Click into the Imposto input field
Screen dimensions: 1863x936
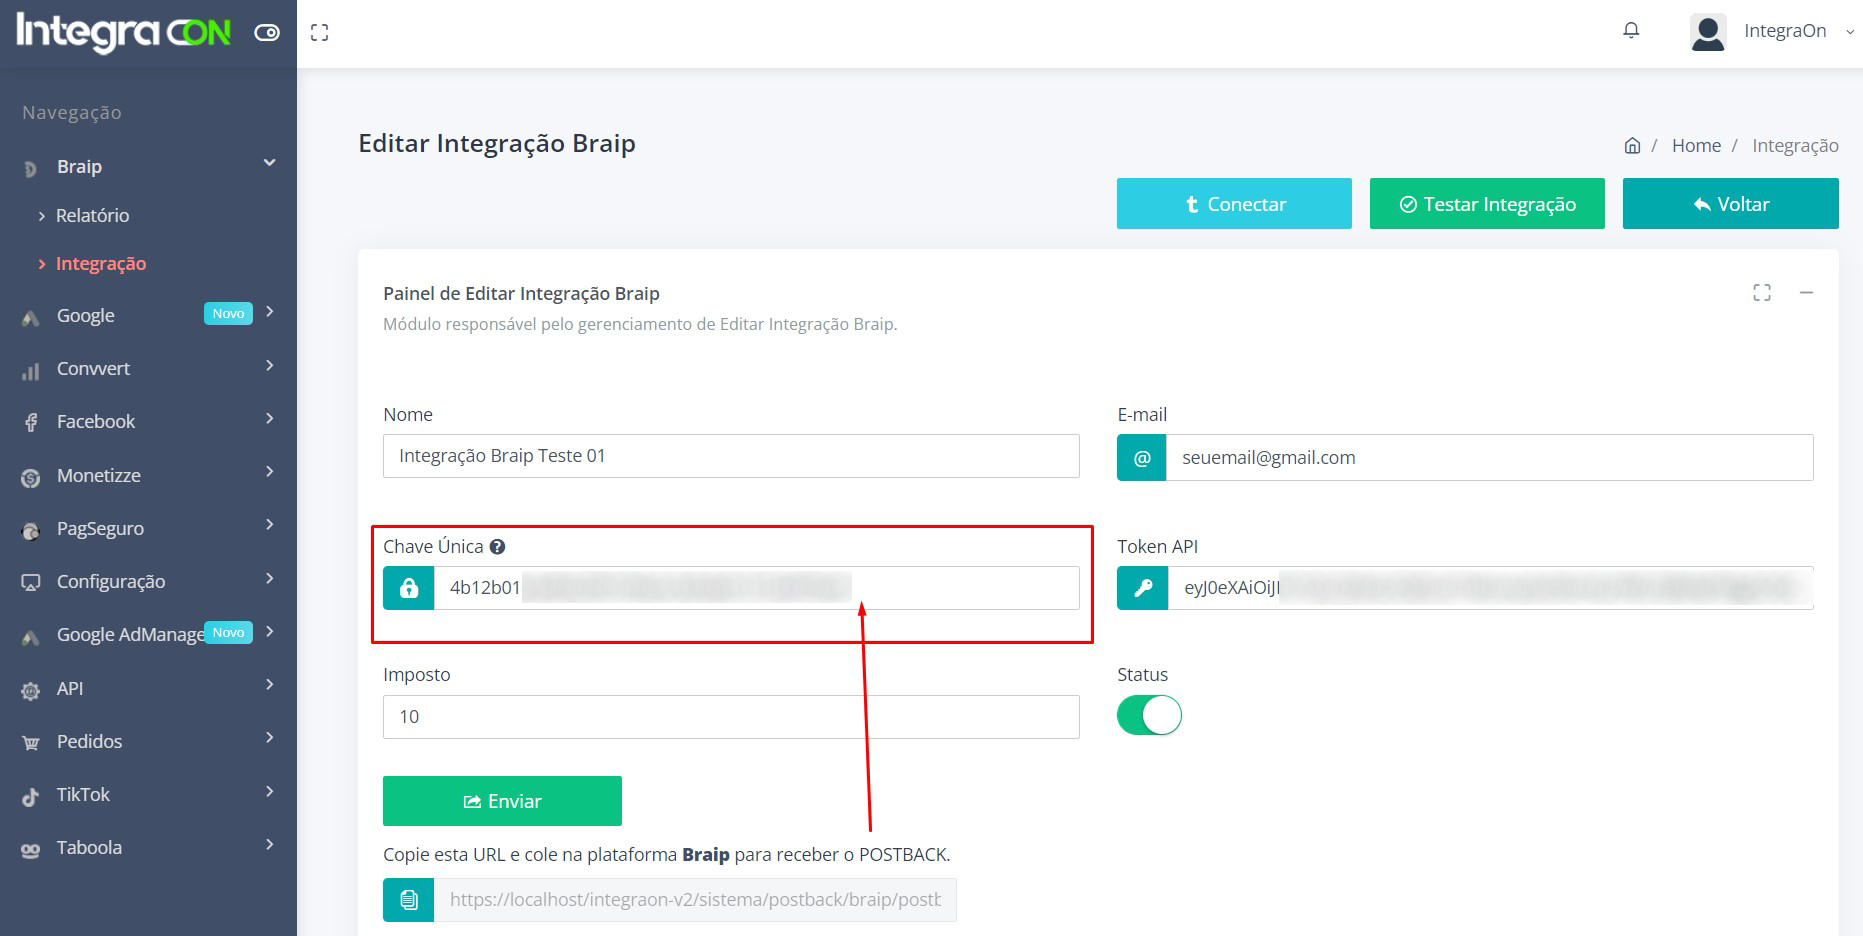pyautogui.click(x=730, y=717)
